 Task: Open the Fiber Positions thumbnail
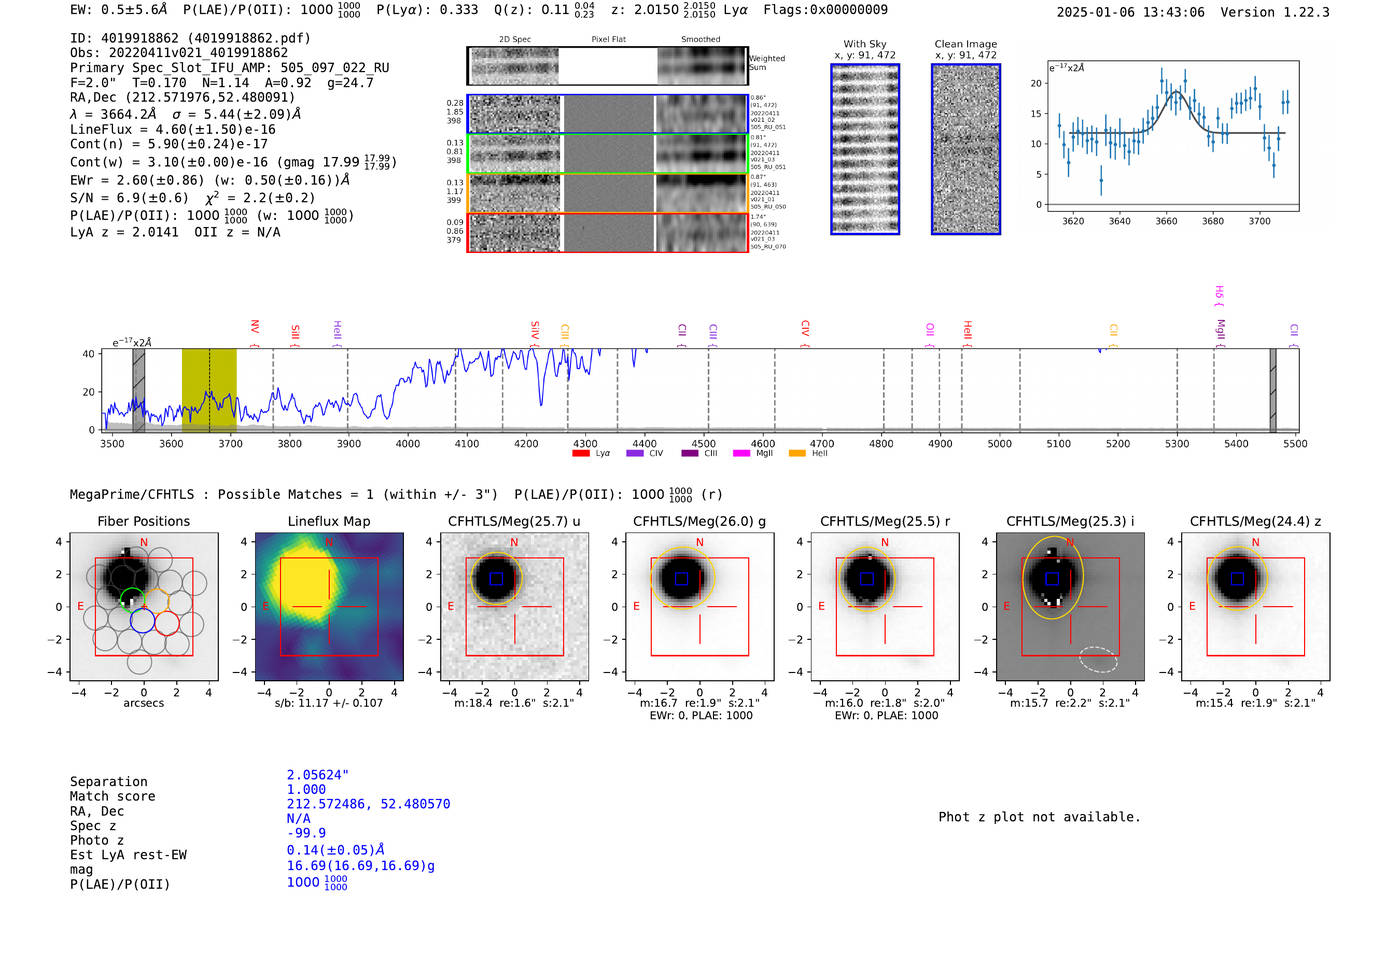click(143, 607)
